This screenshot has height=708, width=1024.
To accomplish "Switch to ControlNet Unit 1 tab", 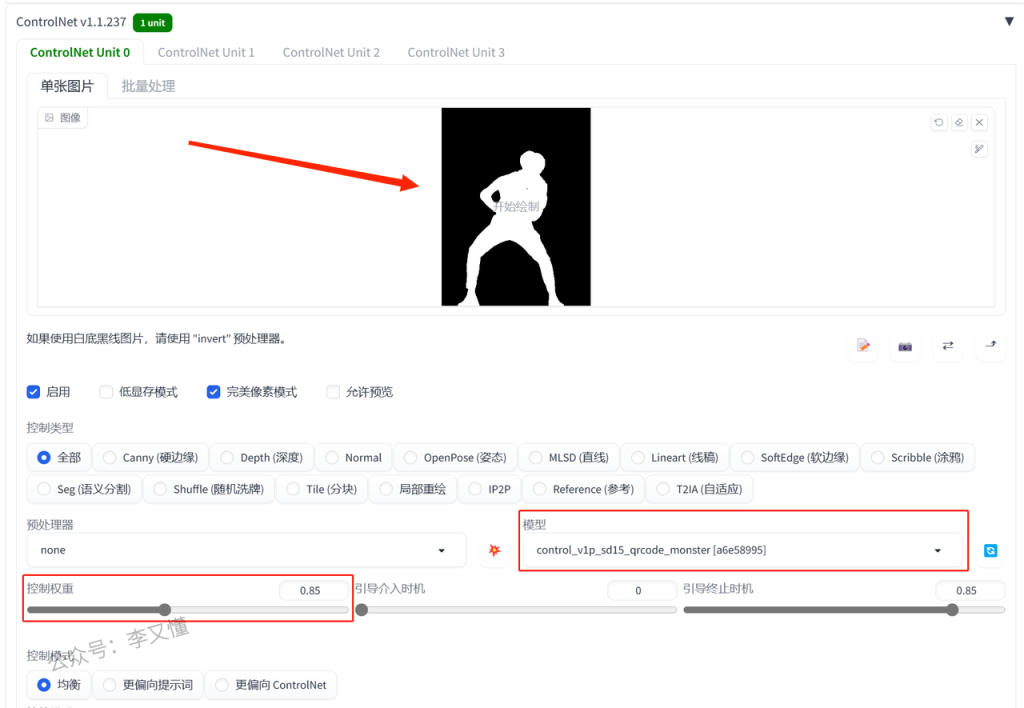I will point(206,52).
